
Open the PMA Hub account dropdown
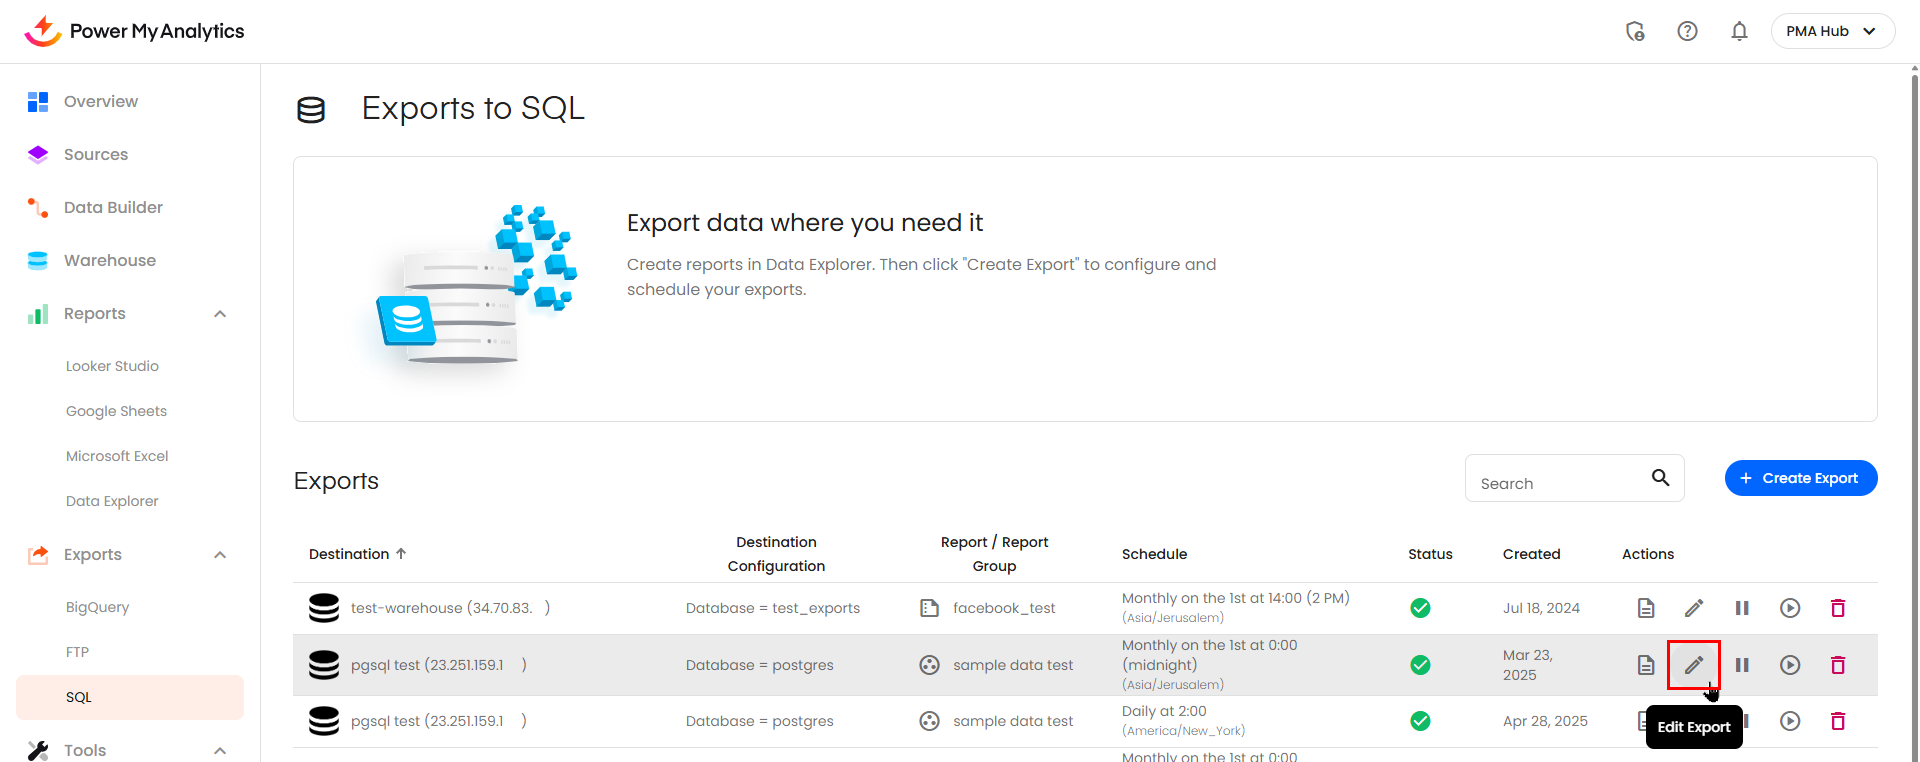1832,31
